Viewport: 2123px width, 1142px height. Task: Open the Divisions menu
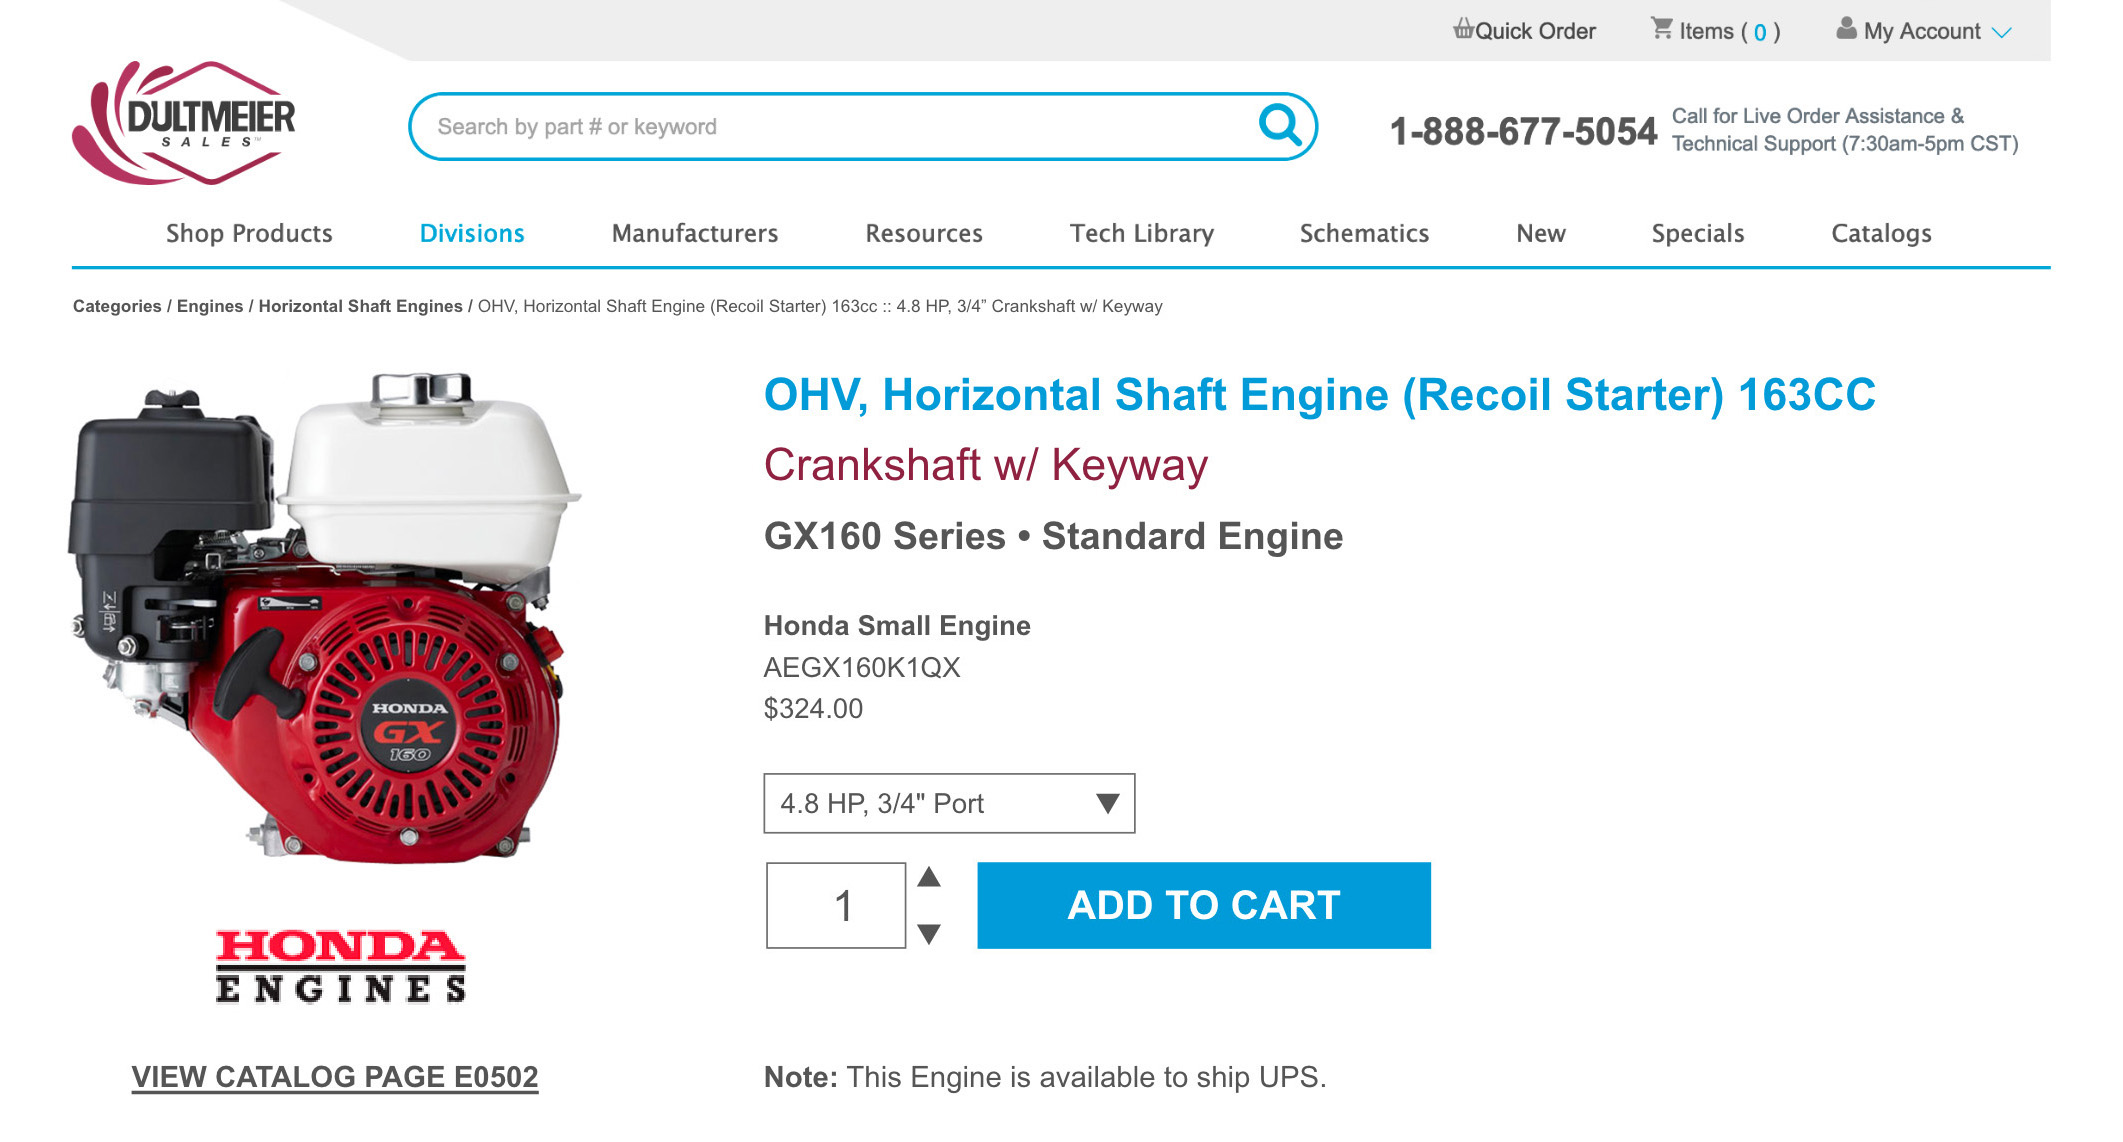(x=472, y=233)
